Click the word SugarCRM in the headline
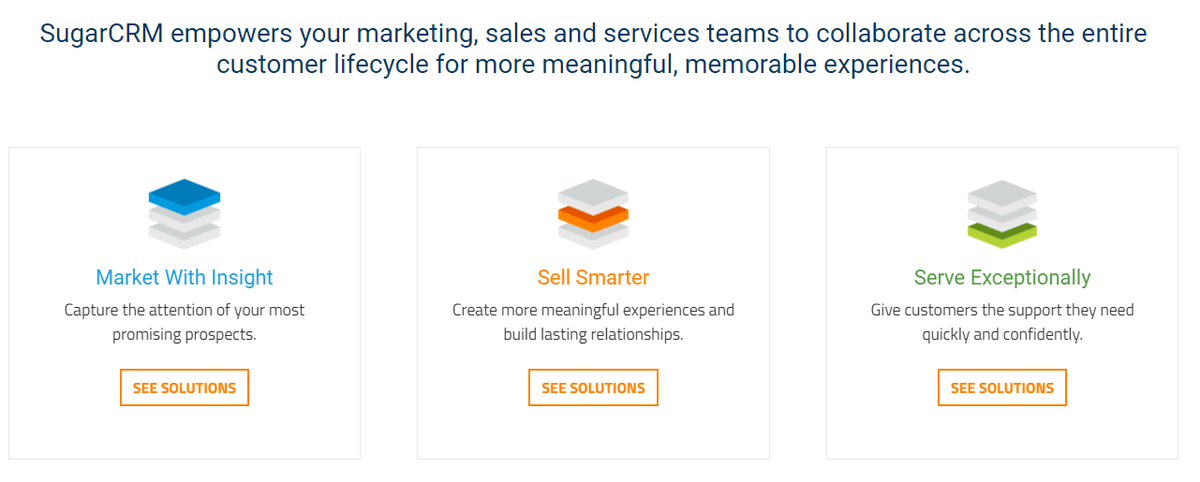Viewport: 1200px width, 482px height. [103, 34]
